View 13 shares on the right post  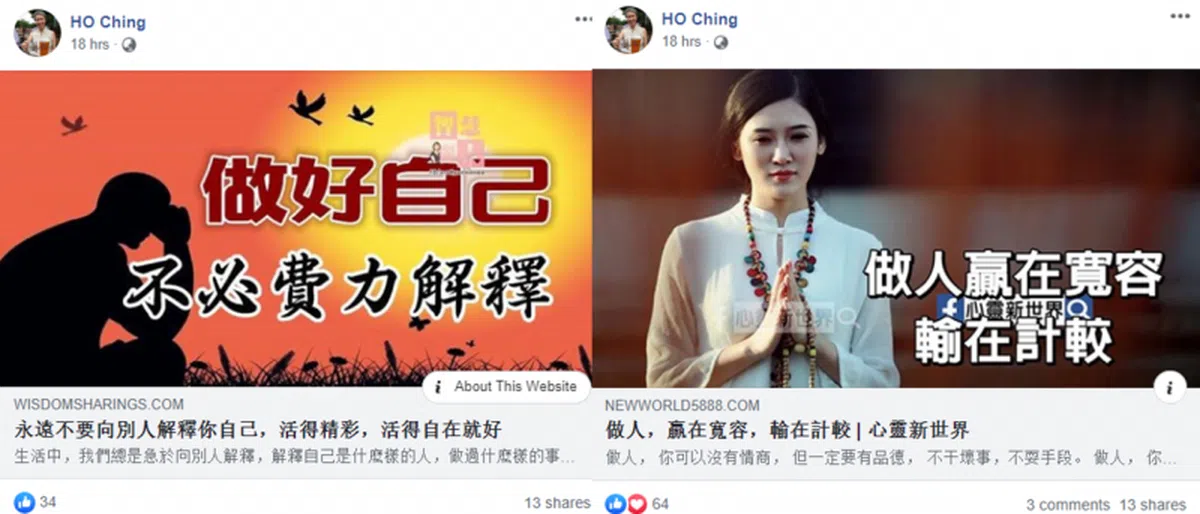1152,504
